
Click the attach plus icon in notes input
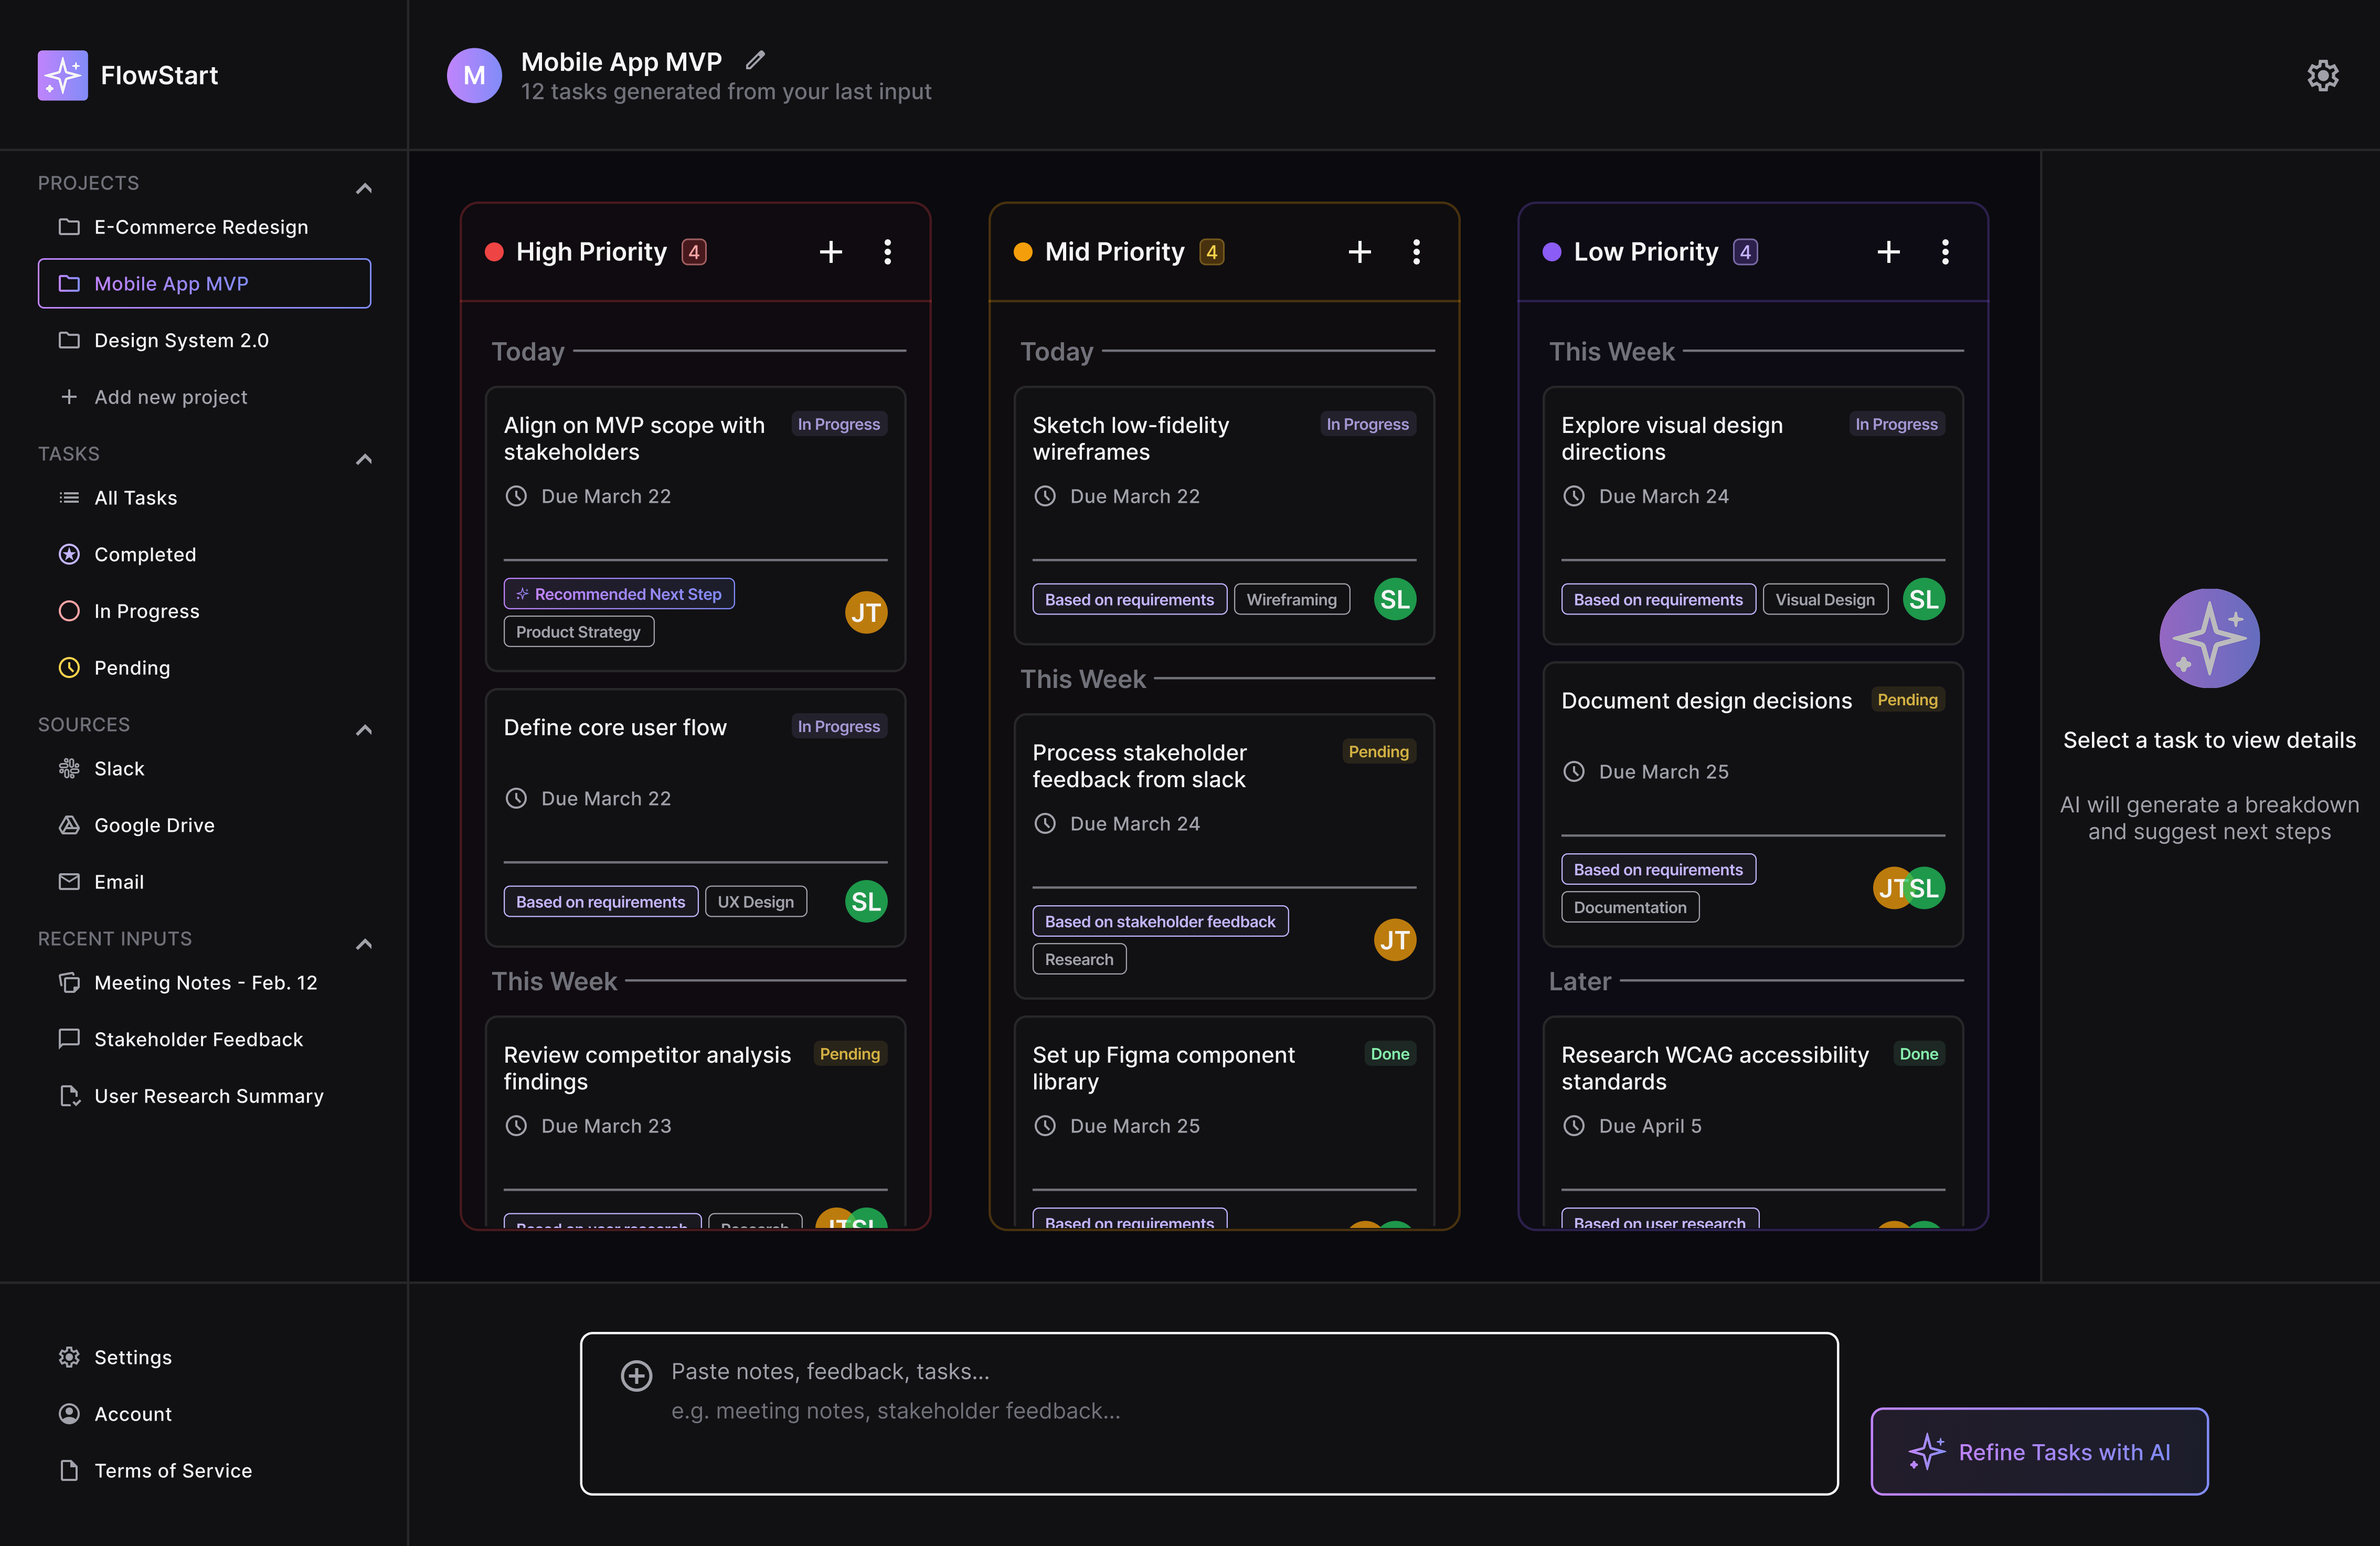click(x=636, y=1376)
